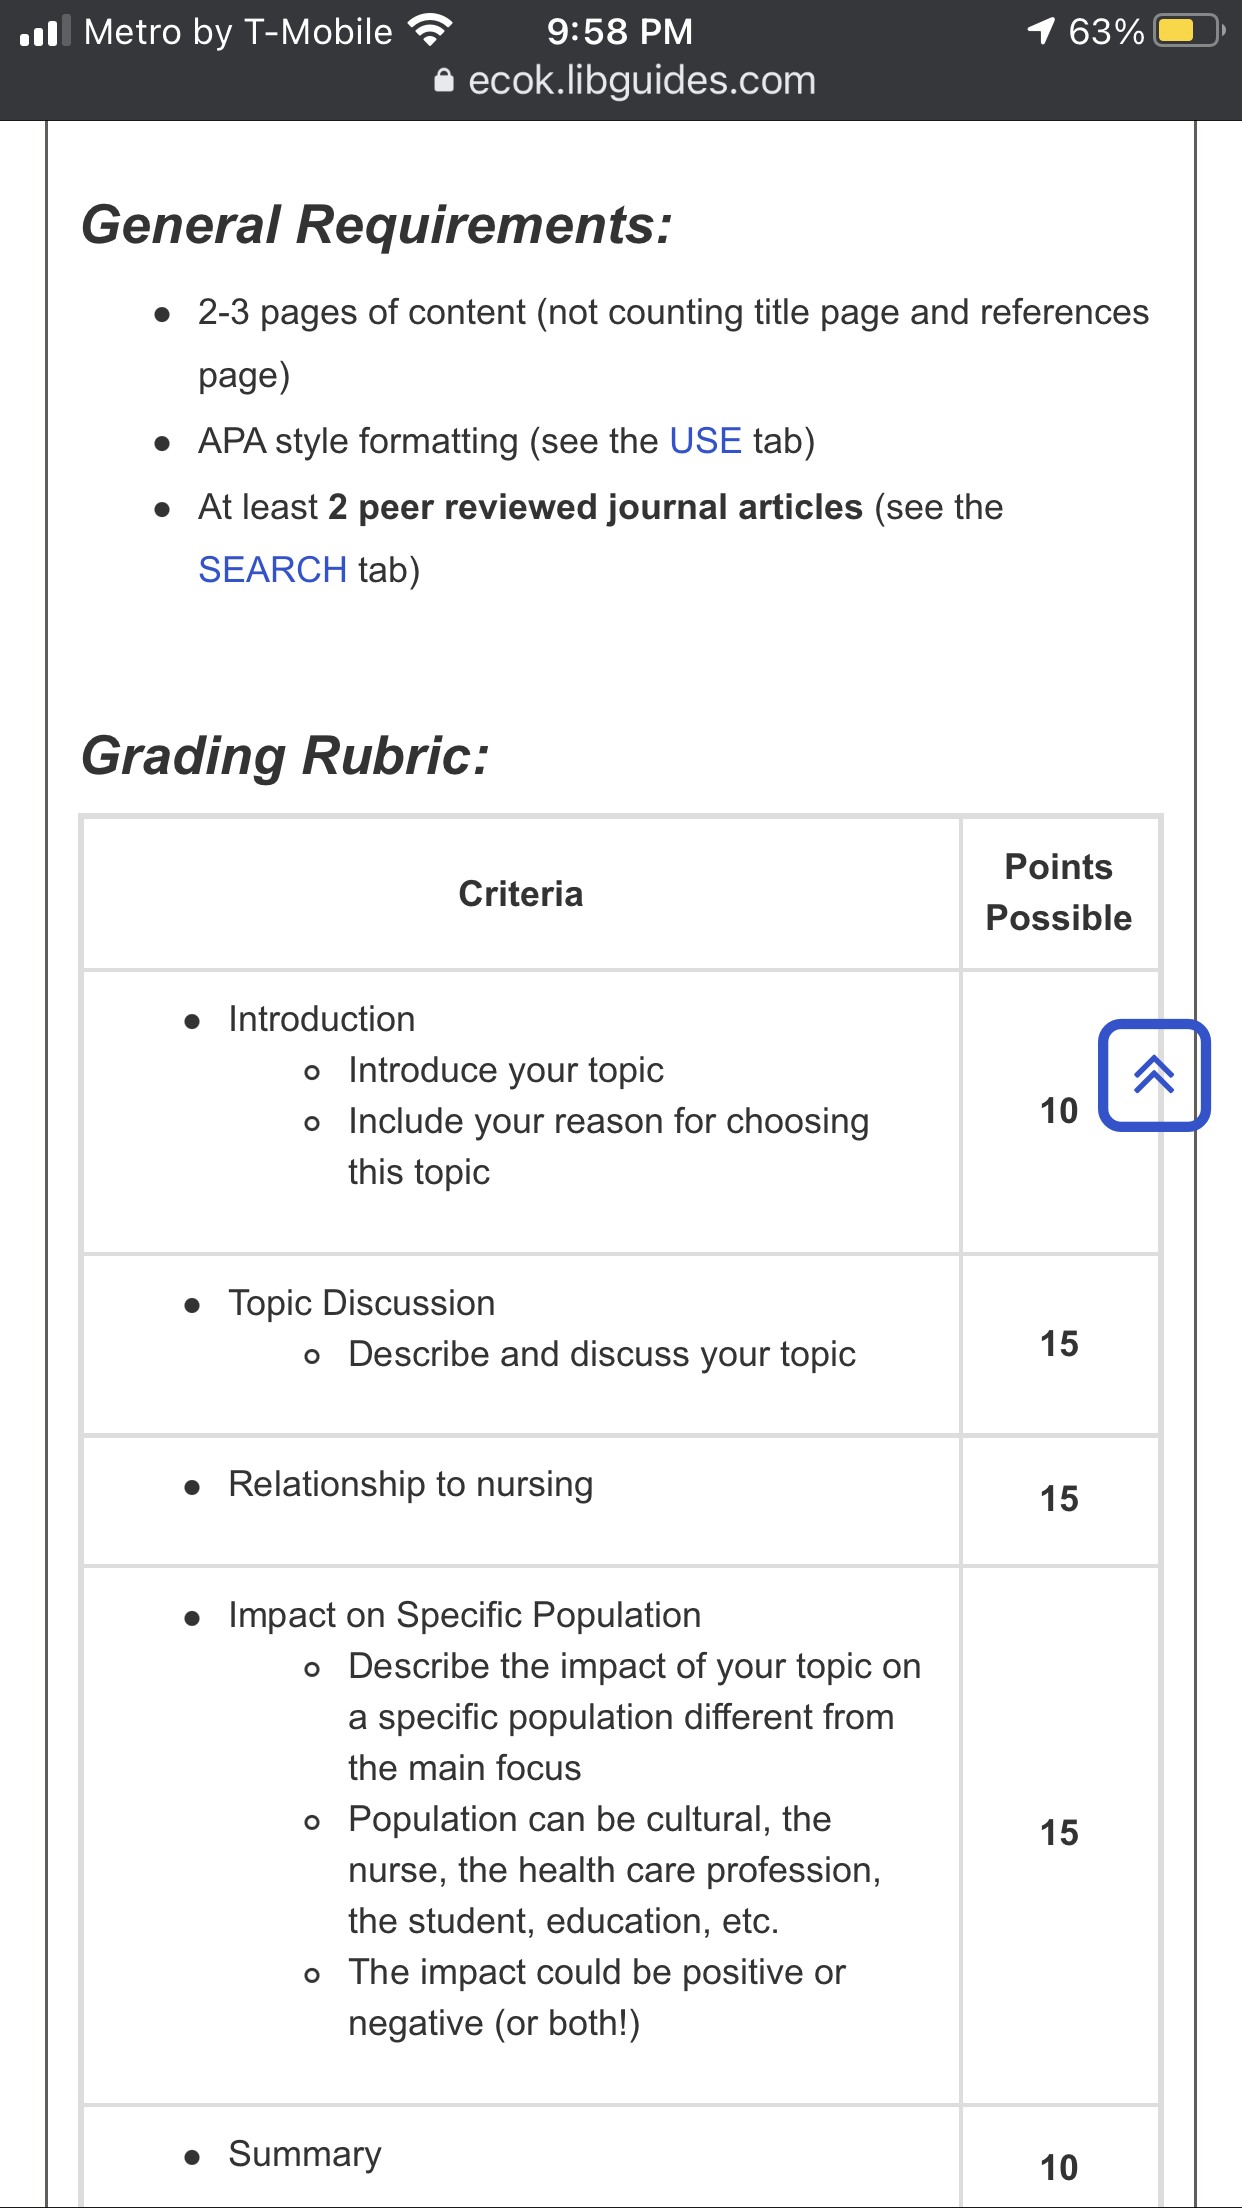Tap the Introduction rubric item

[x=321, y=1019]
